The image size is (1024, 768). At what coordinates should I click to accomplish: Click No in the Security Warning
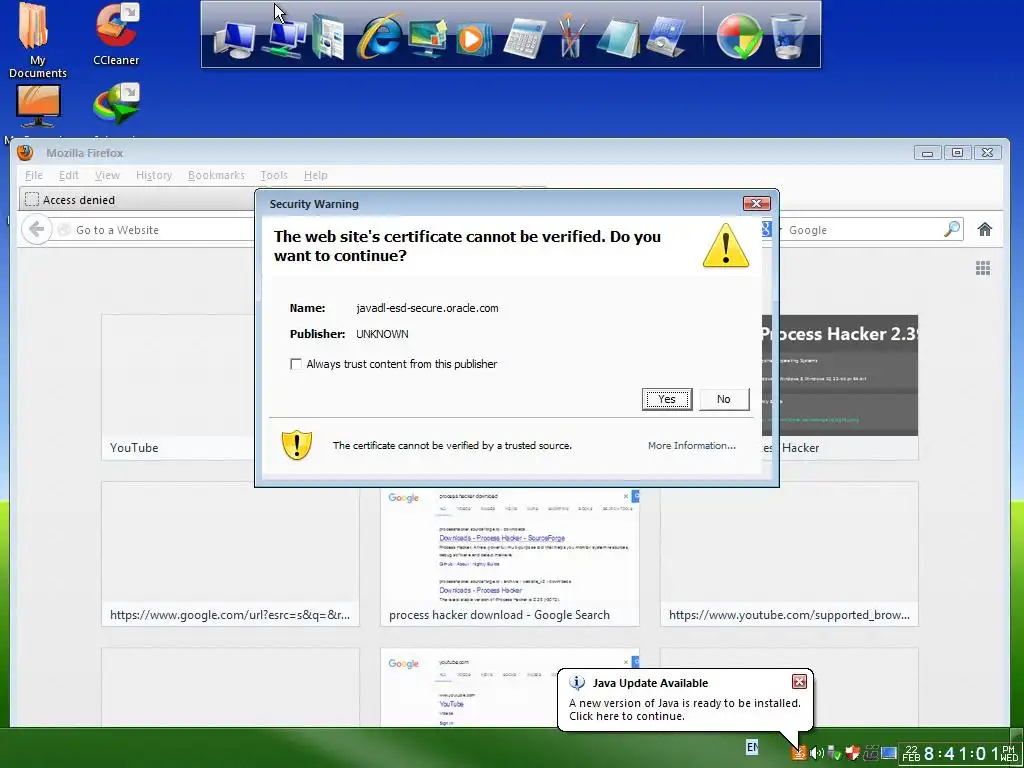724,399
